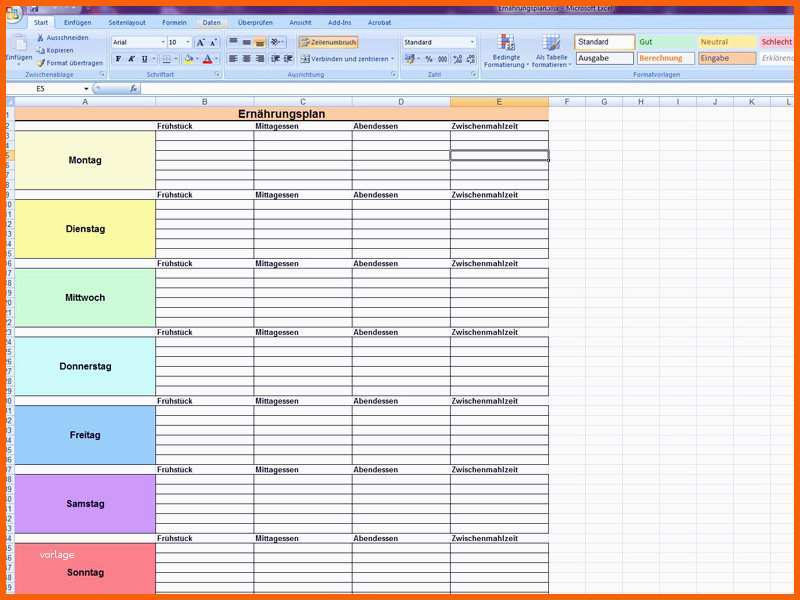Click the Format übertragen paintbrush
Image resolution: width=800 pixels, height=600 pixels.
coord(41,62)
